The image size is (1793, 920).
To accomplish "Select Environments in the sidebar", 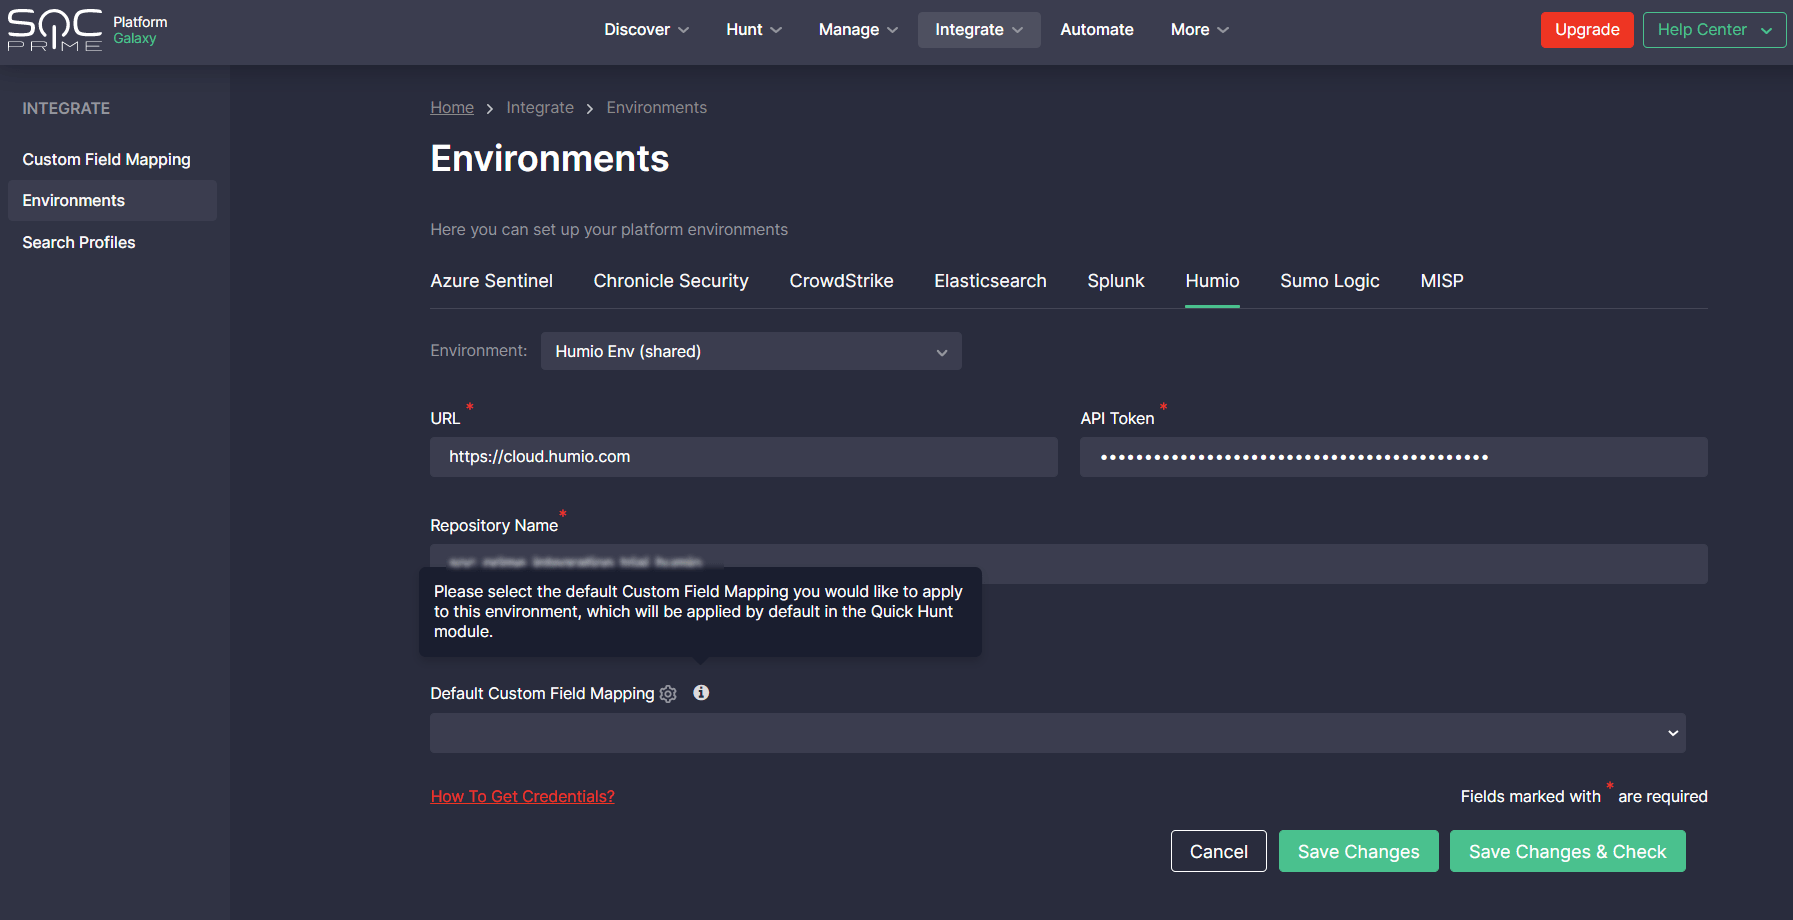I will 112,200.
